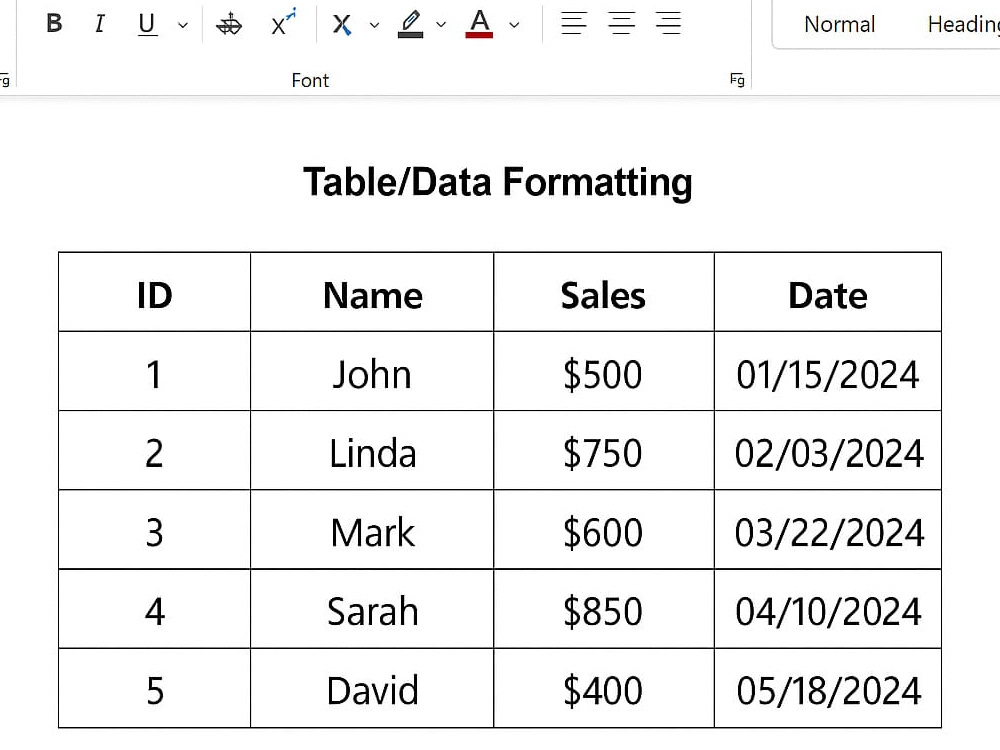Click the cell containing $750
The image size is (1000, 750).
coord(603,450)
